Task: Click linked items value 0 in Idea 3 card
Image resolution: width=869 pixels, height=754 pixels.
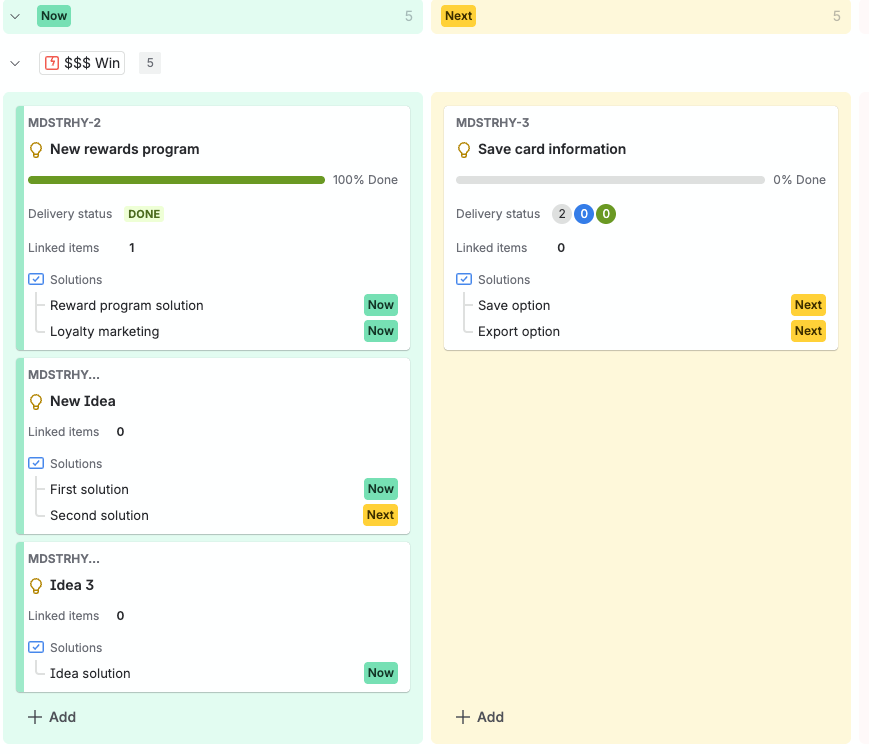Action: [x=120, y=616]
